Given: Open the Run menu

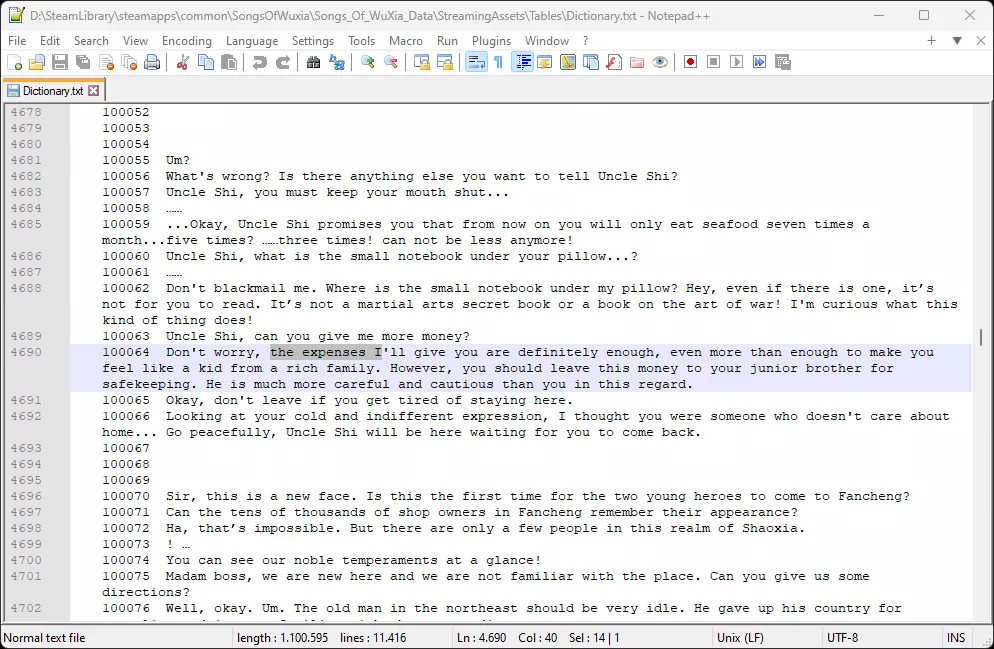Looking at the screenshot, I should pyautogui.click(x=447, y=41).
